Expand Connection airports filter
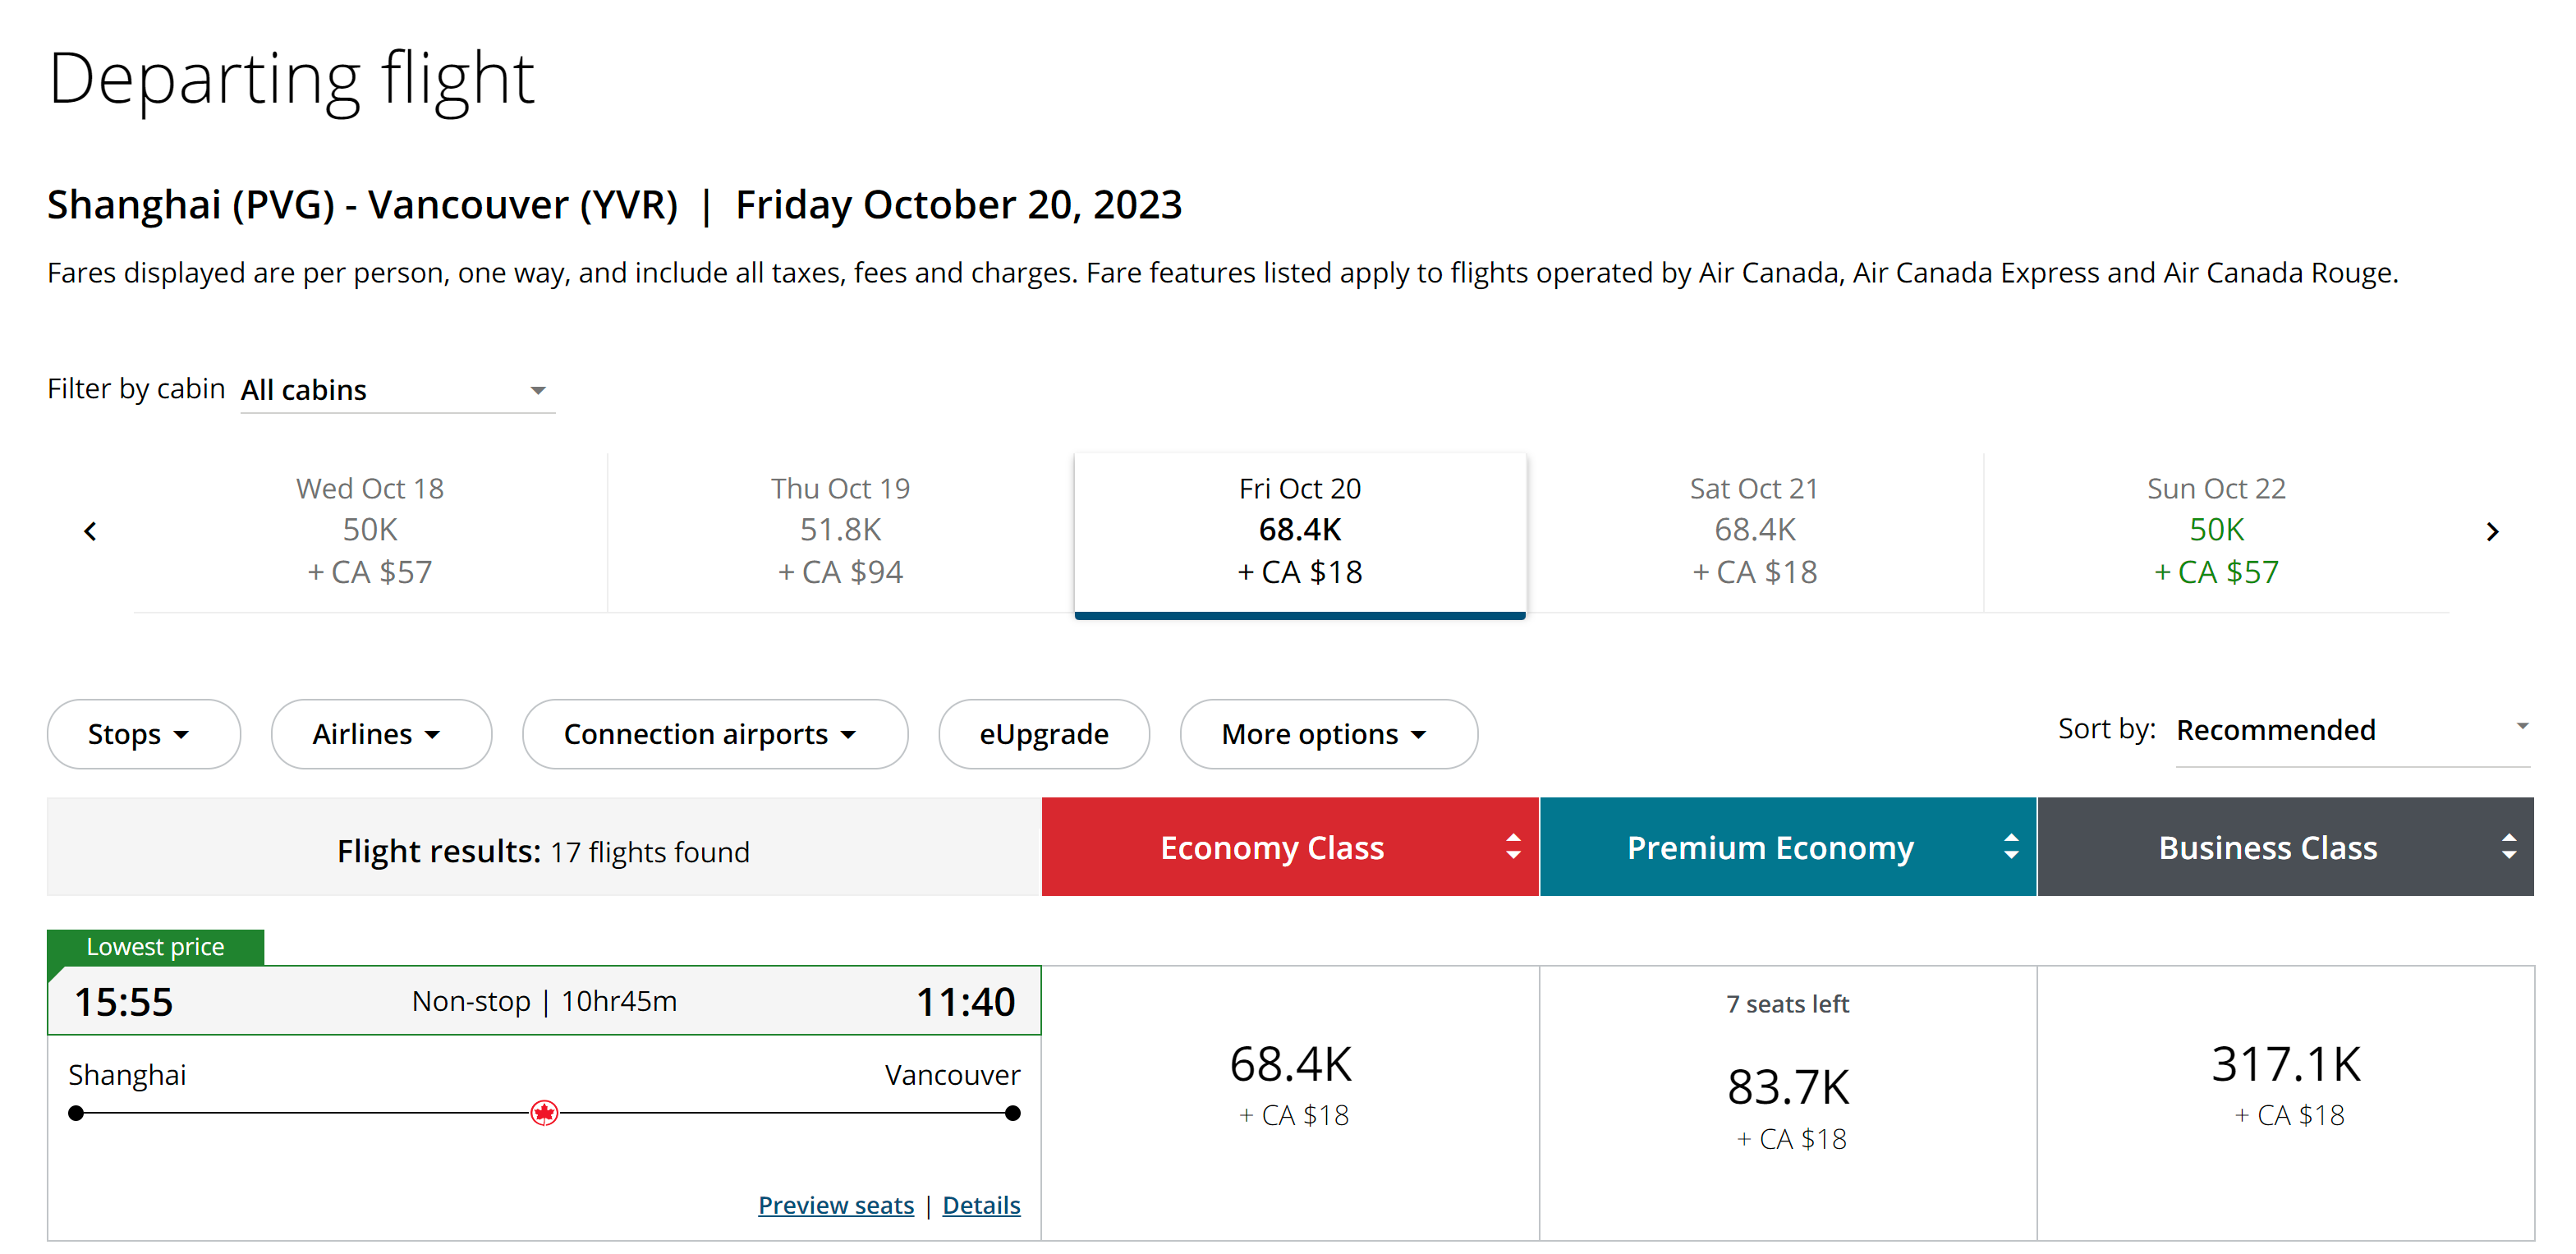Image resolution: width=2576 pixels, height=1254 pixels. (715, 733)
